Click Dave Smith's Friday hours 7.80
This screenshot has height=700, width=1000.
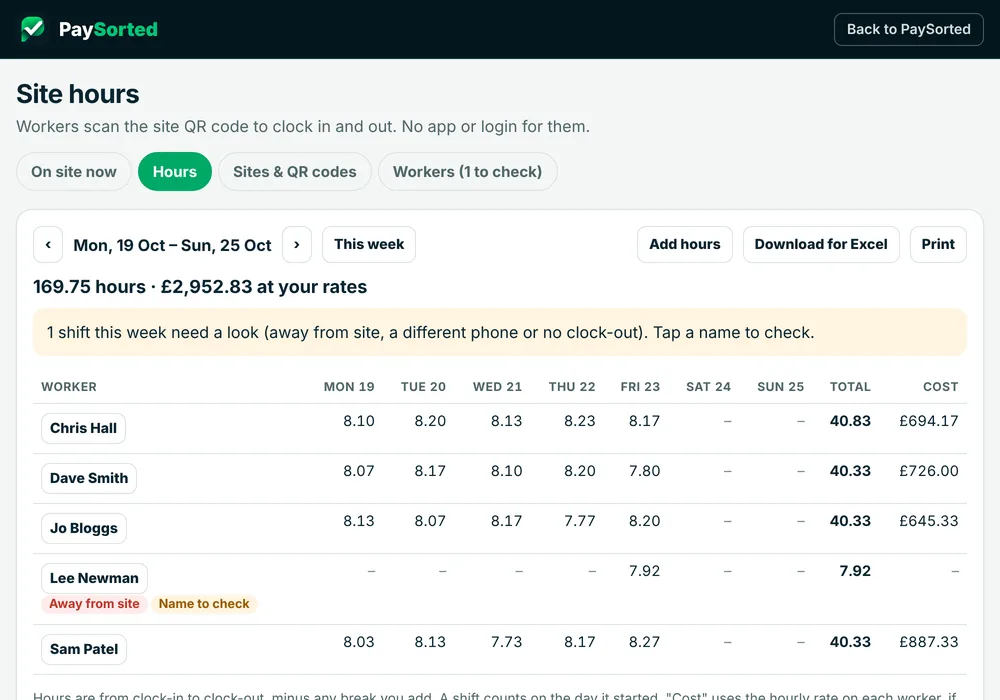[x=644, y=471]
